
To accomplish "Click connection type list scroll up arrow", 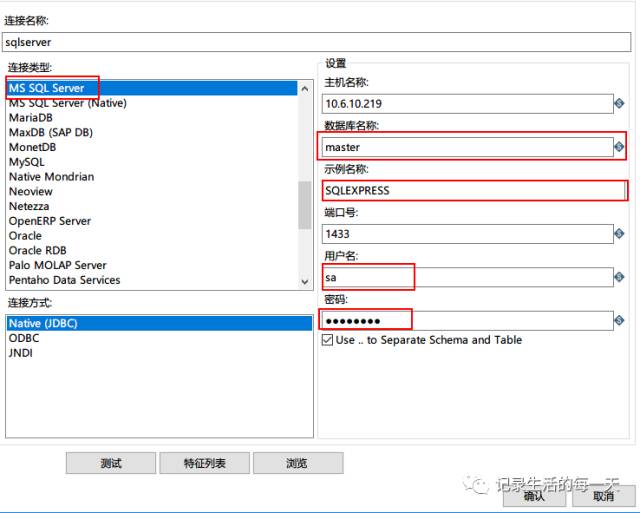I will 304,89.
